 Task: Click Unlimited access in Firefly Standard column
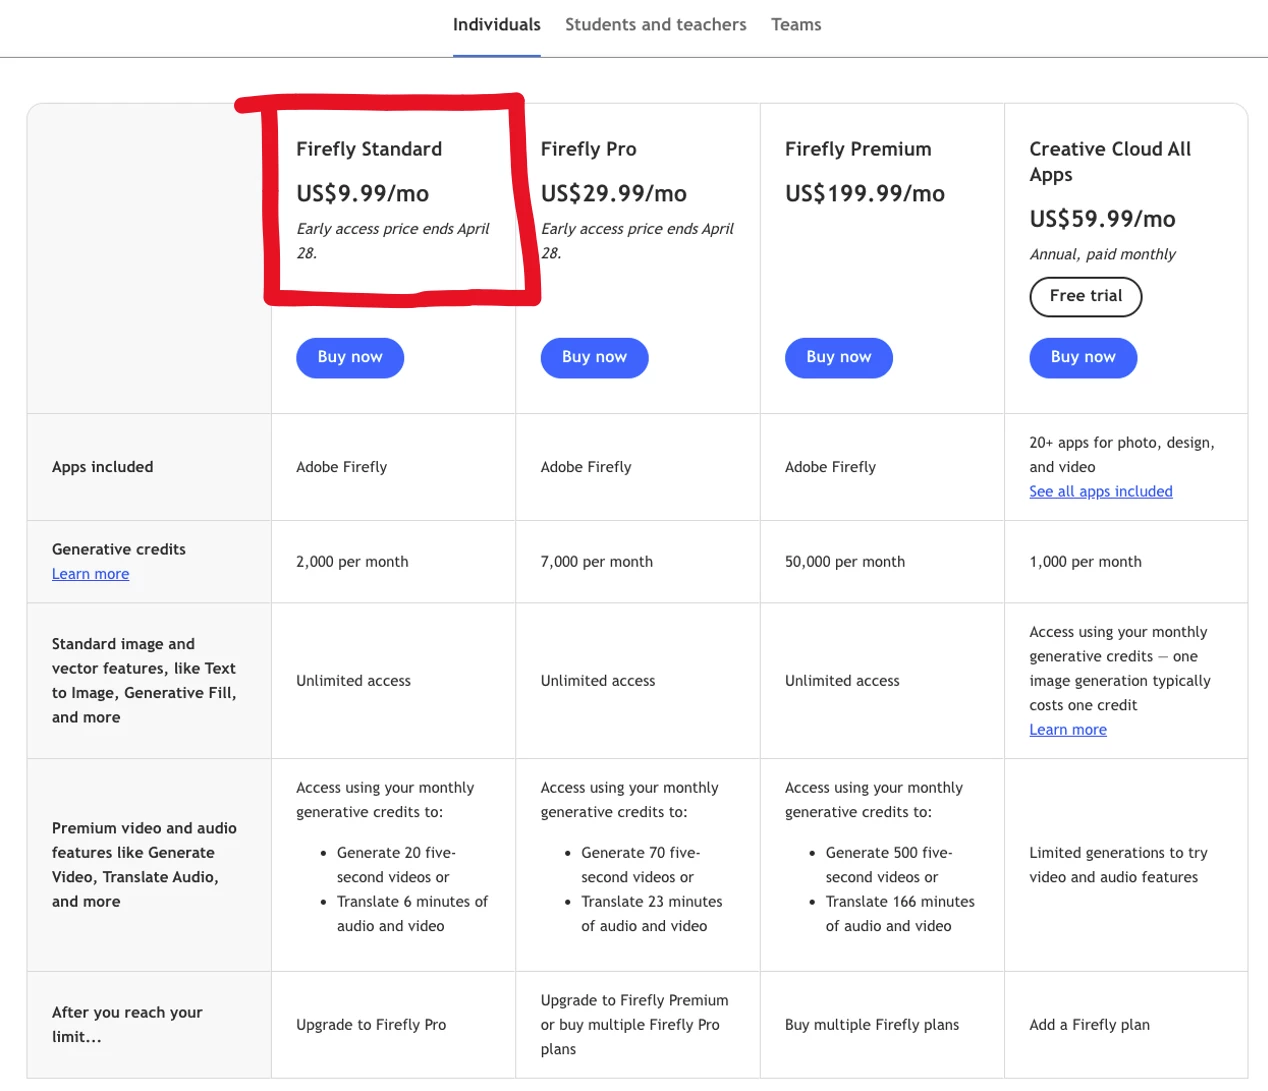tap(353, 681)
